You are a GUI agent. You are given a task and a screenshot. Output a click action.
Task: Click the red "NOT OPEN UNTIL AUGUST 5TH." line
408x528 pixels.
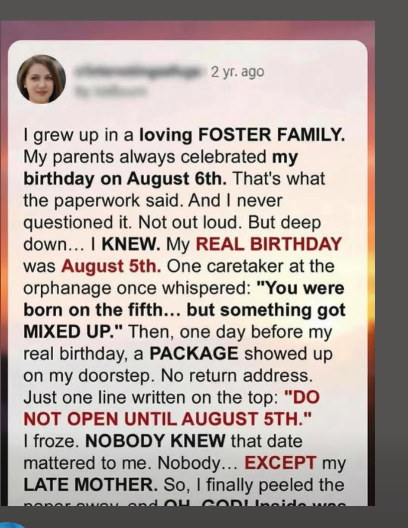(x=167, y=419)
